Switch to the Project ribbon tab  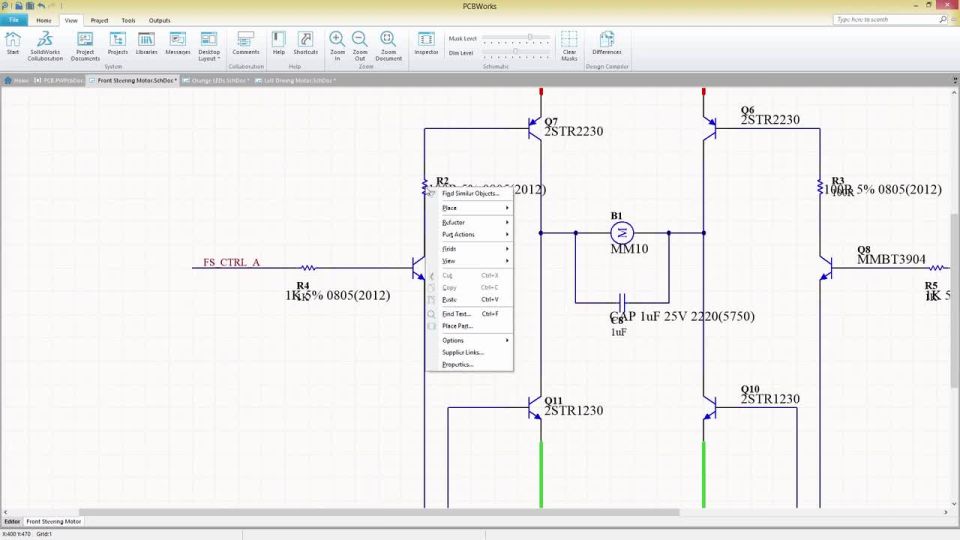(x=99, y=20)
